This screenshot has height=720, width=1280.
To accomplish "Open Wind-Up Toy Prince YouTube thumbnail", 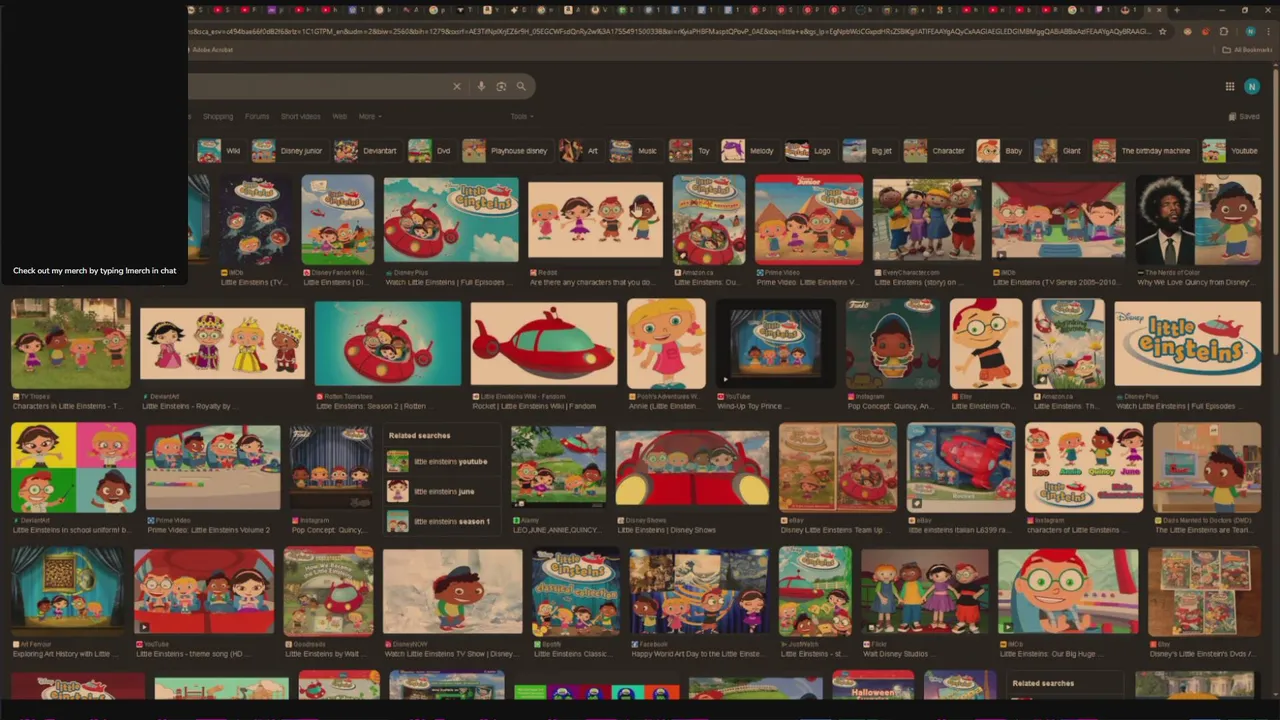I will pyautogui.click(x=776, y=344).
